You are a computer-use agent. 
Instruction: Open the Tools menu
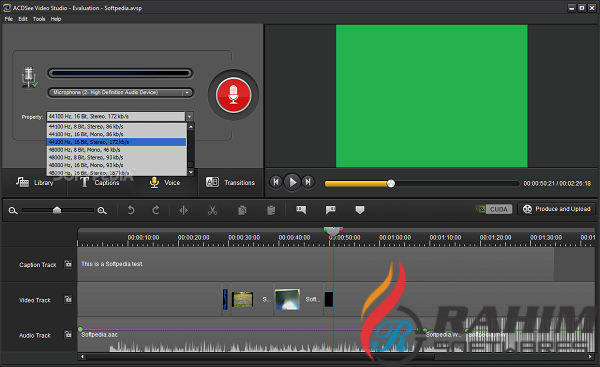(39, 19)
